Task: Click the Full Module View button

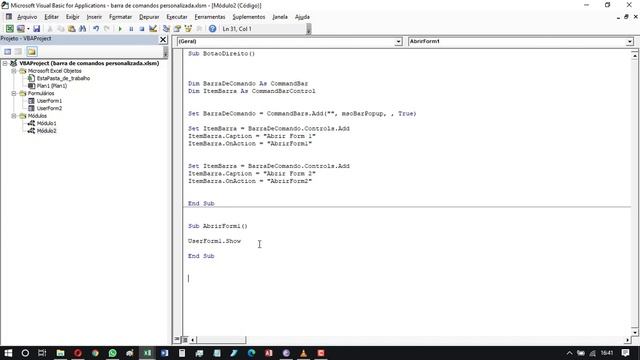Action: (x=185, y=340)
